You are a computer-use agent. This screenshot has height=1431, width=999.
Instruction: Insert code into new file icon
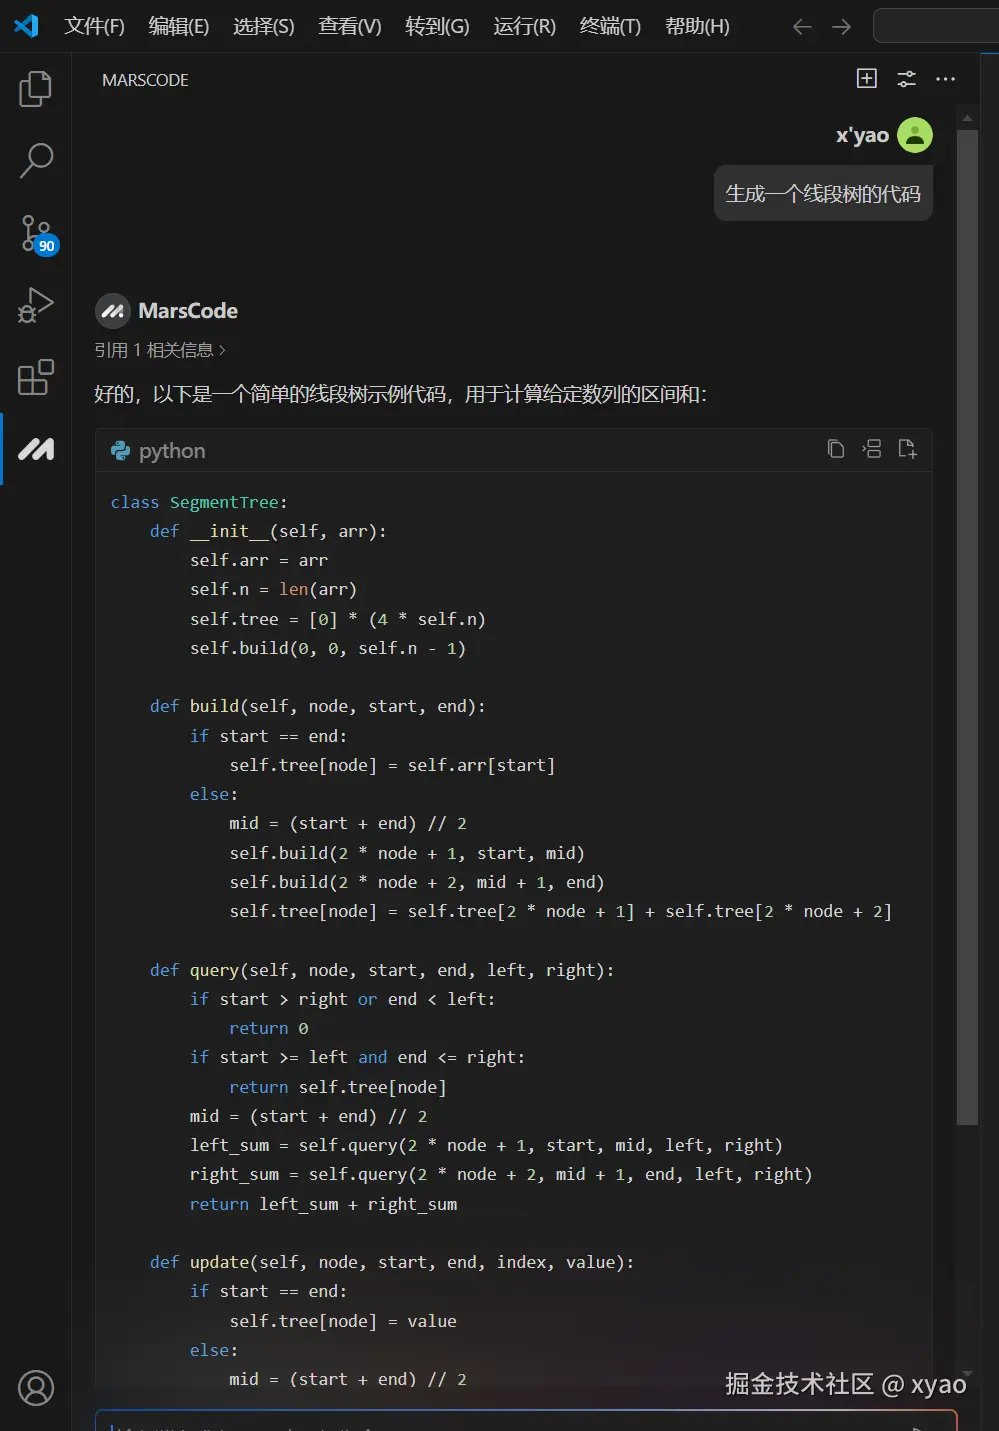907,449
